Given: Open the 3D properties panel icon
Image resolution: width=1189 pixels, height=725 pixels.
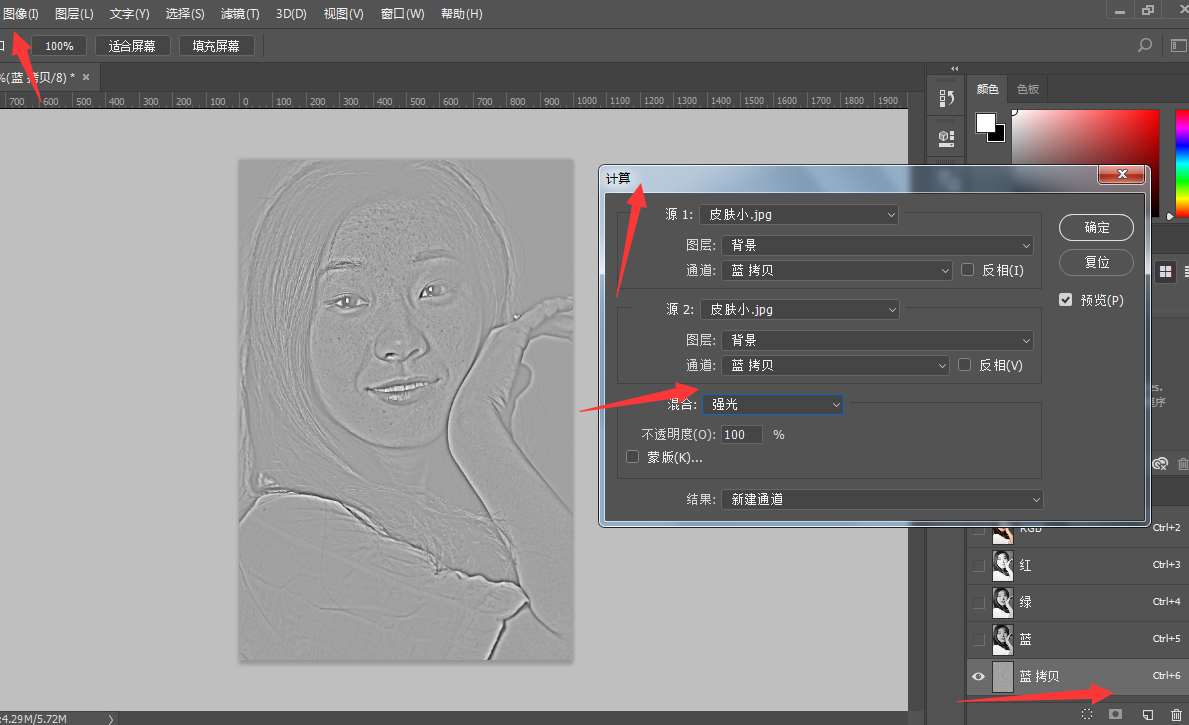Looking at the screenshot, I should (946, 138).
